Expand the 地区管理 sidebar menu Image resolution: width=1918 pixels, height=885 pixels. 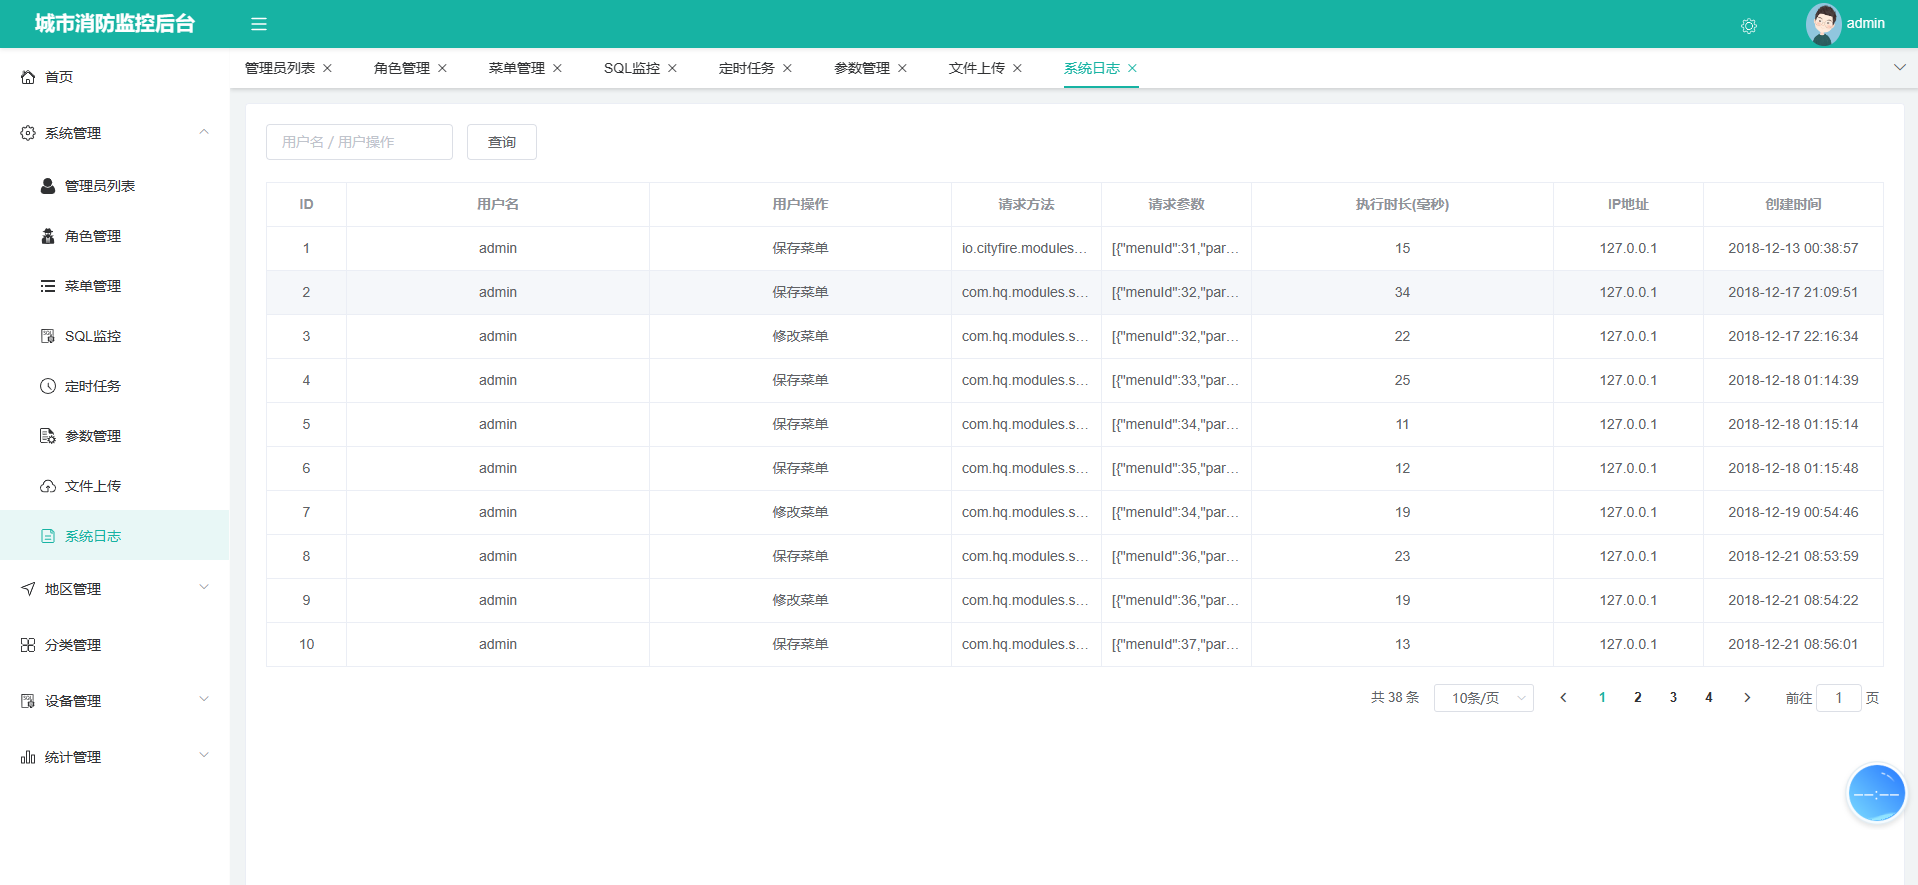pos(204,588)
